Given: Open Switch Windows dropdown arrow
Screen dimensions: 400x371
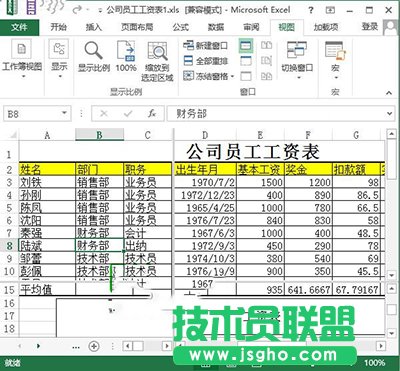Looking at the screenshot, I should (299, 77).
